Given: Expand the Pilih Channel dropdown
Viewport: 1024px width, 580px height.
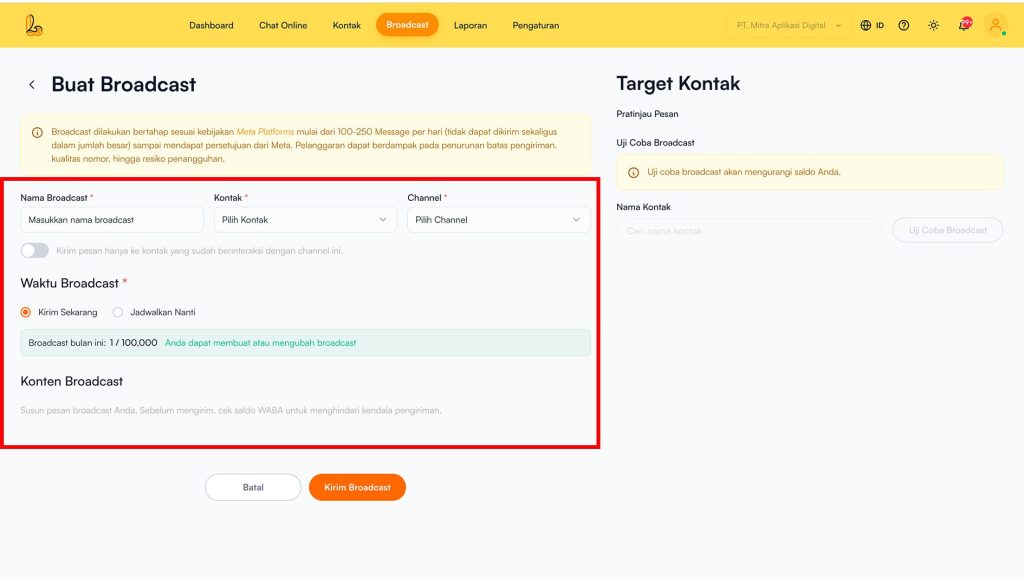Looking at the screenshot, I should coord(498,220).
